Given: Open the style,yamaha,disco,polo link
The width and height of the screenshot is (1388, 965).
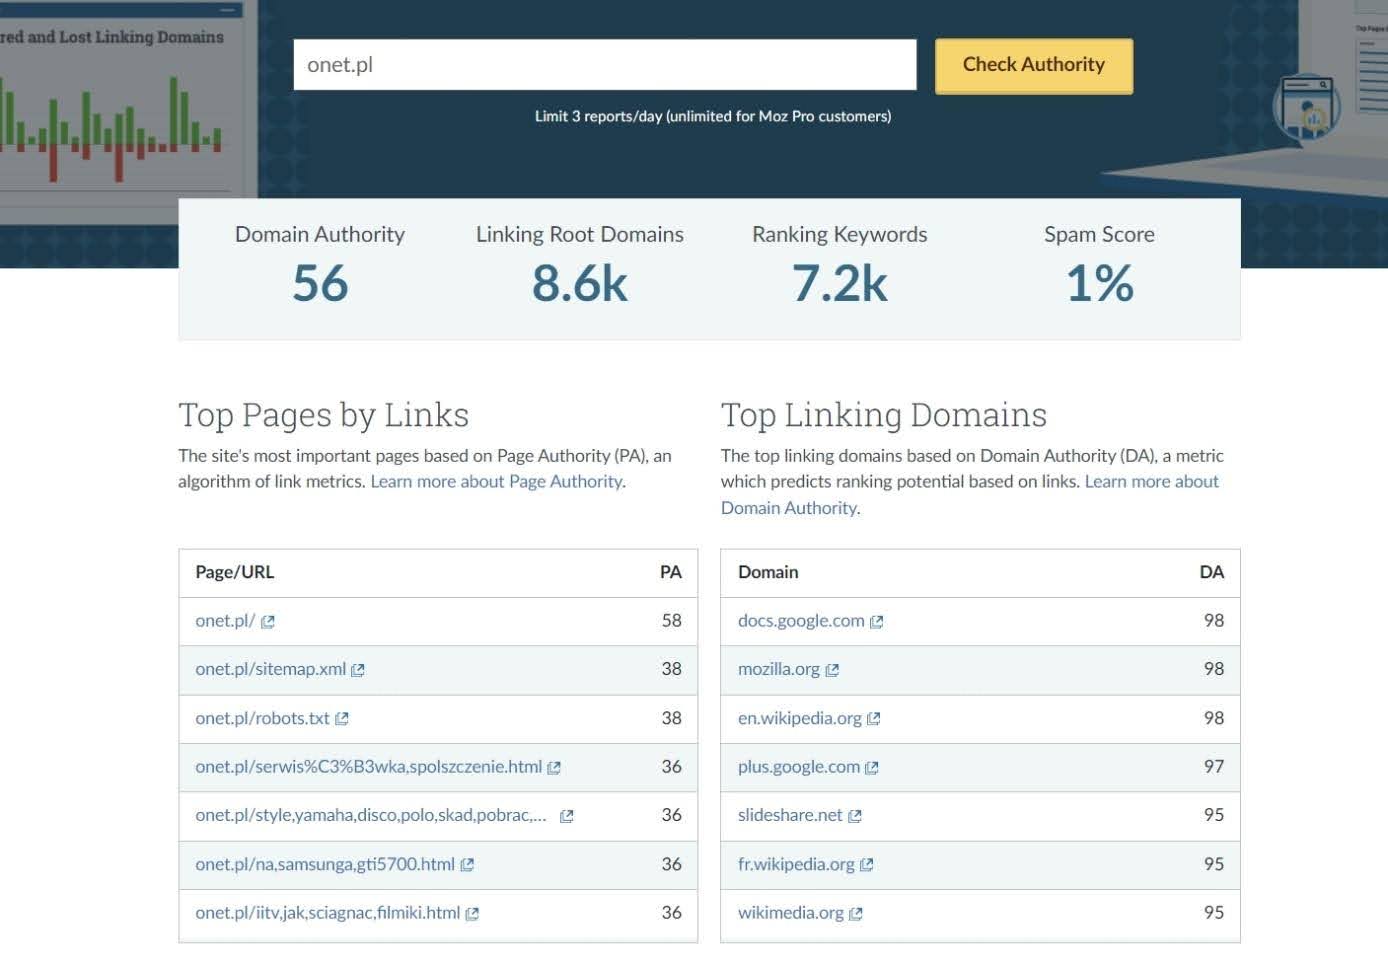Looking at the screenshot, I should coord(371,815).
